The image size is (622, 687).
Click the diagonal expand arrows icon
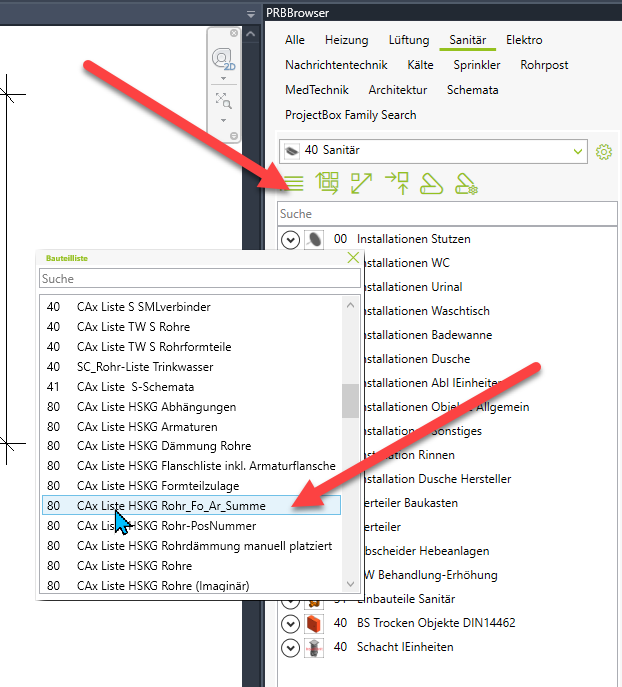point(360,183)
